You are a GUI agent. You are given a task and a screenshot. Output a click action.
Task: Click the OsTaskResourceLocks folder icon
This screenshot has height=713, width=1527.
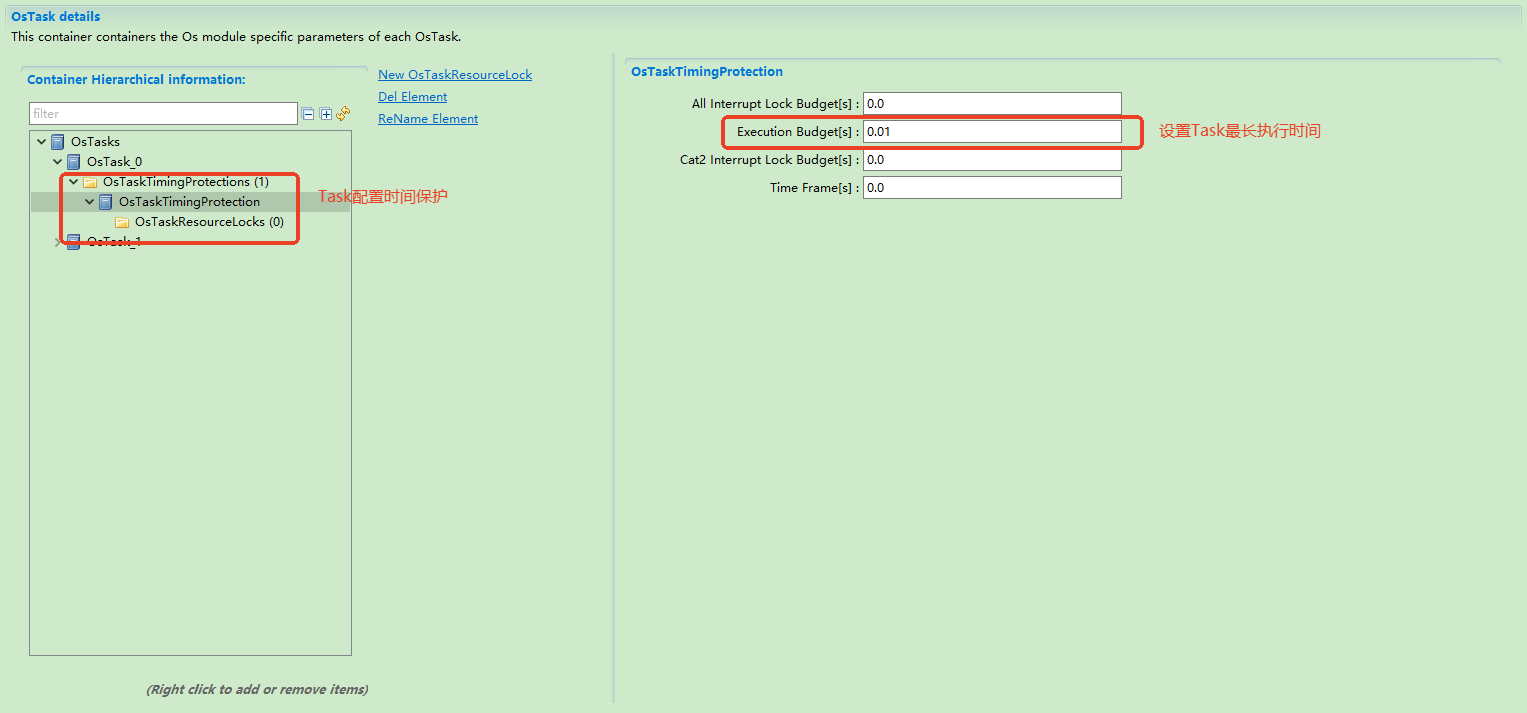pos(122,222)
